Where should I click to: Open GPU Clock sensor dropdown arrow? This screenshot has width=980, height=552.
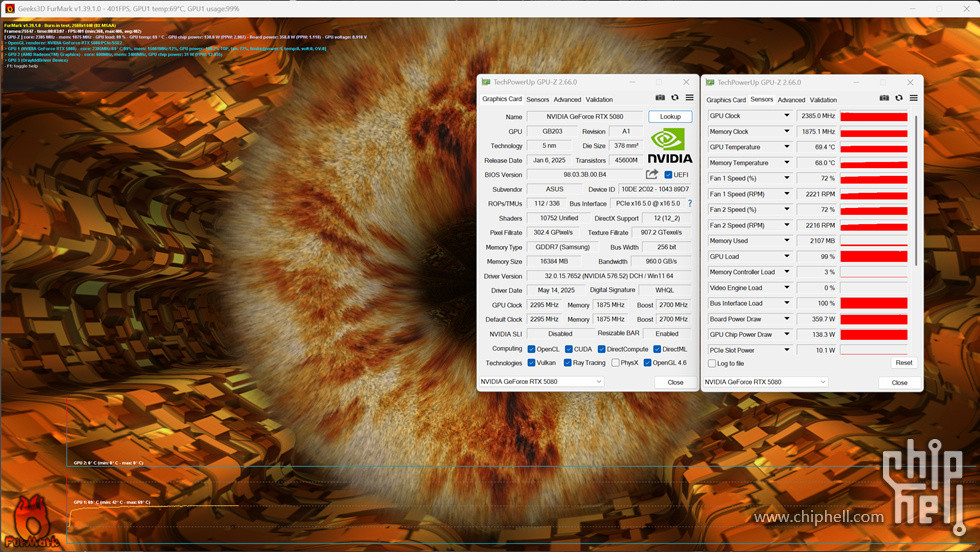[x=787, y=116]
